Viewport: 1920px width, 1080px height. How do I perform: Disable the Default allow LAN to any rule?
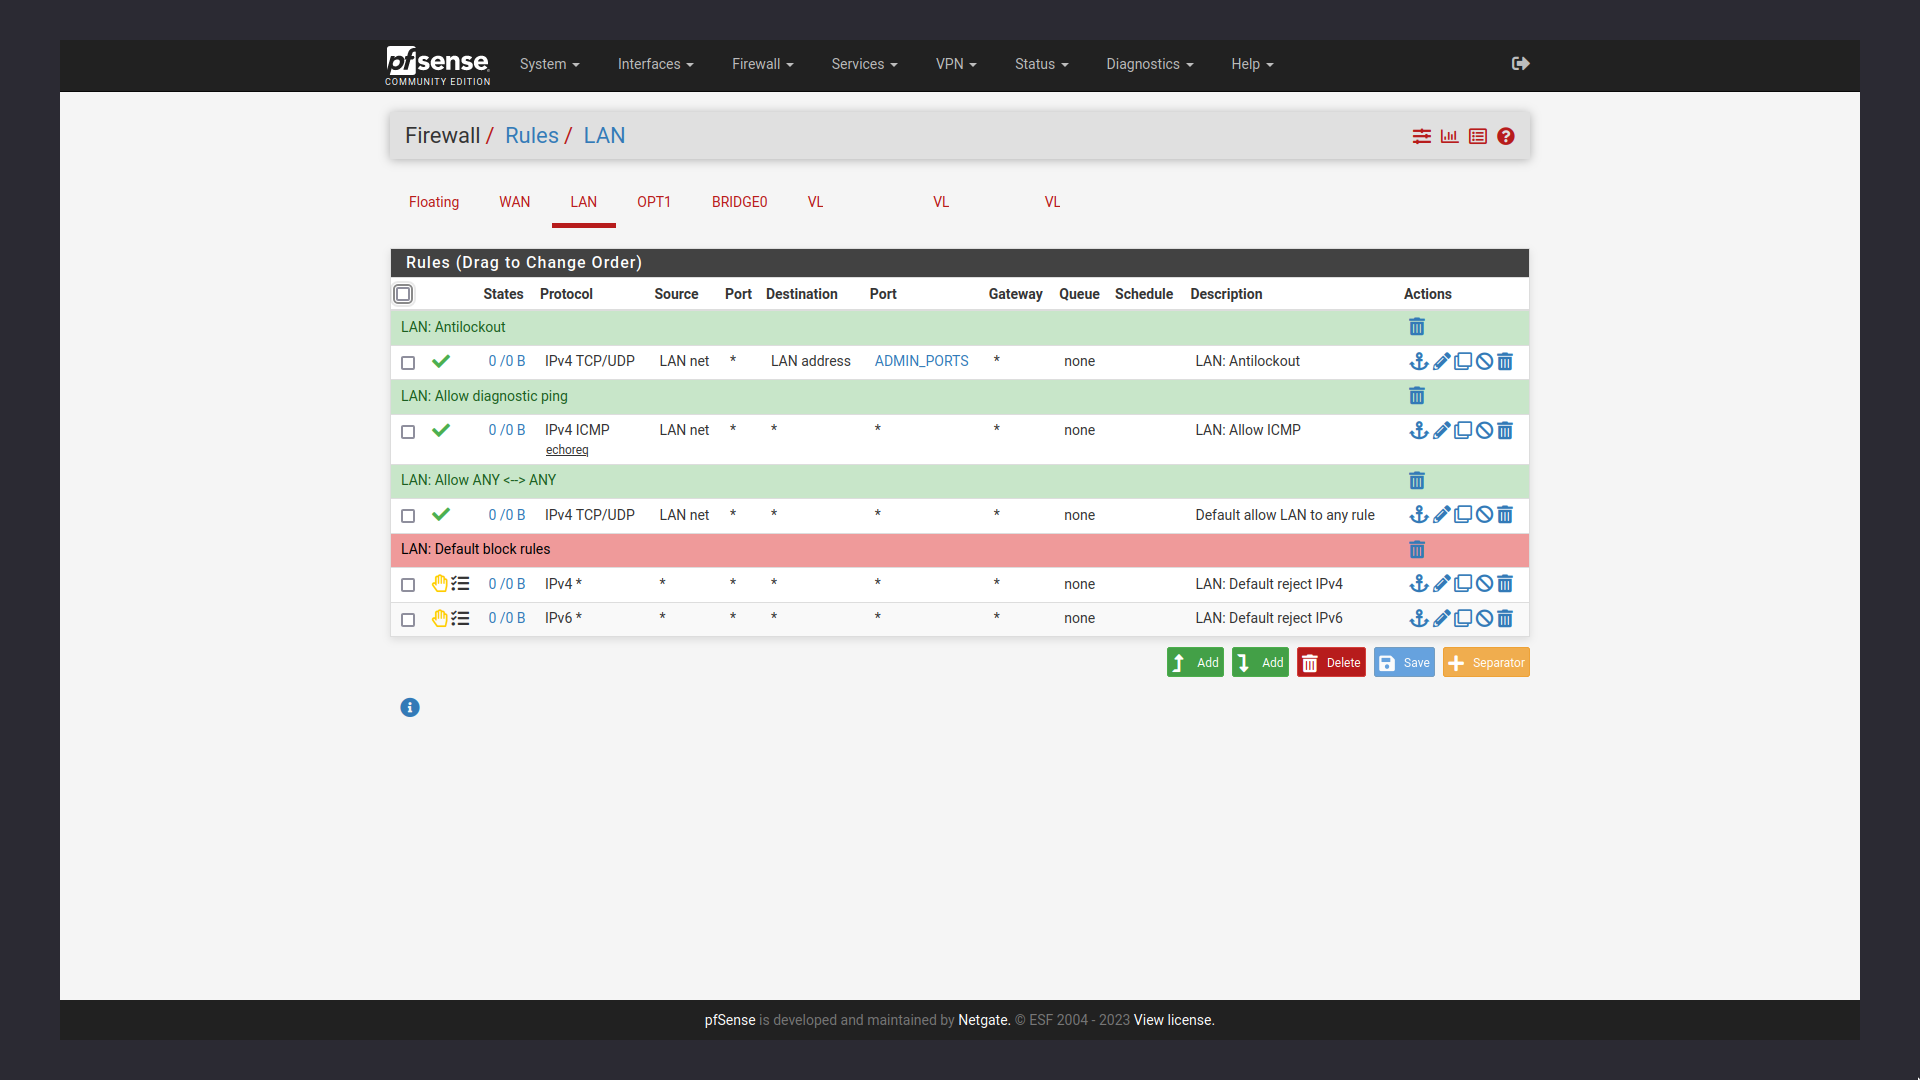tap(1483, 514)
